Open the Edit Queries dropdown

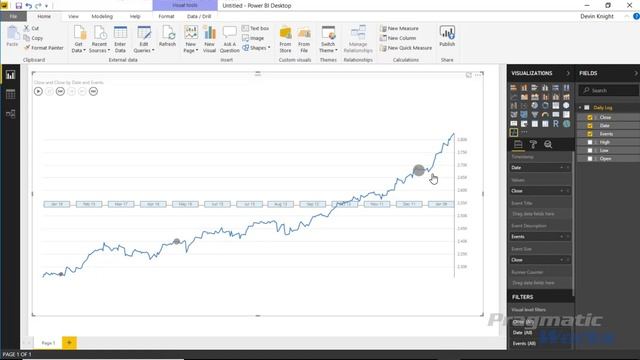(144, 39)
